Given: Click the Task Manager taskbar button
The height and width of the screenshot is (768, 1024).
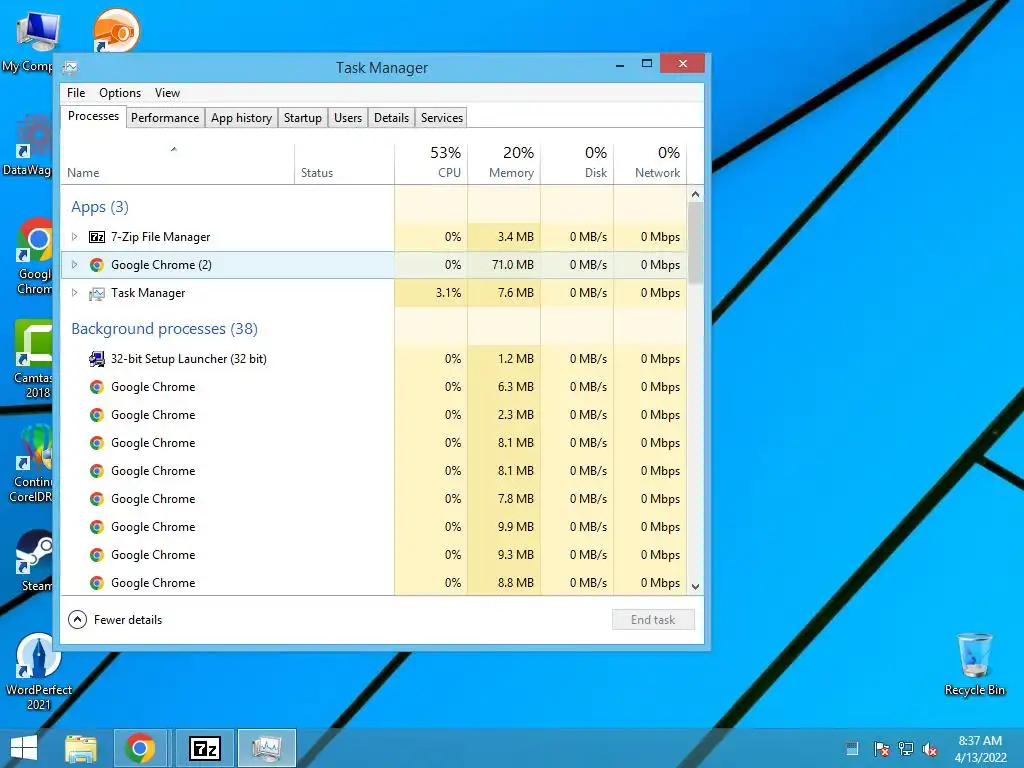Looking at the screenshot, I should [x=266, y=748].
